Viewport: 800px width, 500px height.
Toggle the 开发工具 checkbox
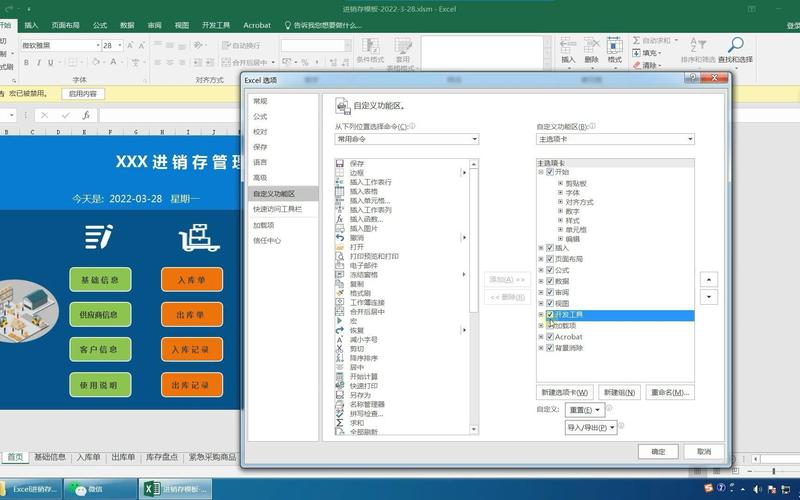coord(549,315)
